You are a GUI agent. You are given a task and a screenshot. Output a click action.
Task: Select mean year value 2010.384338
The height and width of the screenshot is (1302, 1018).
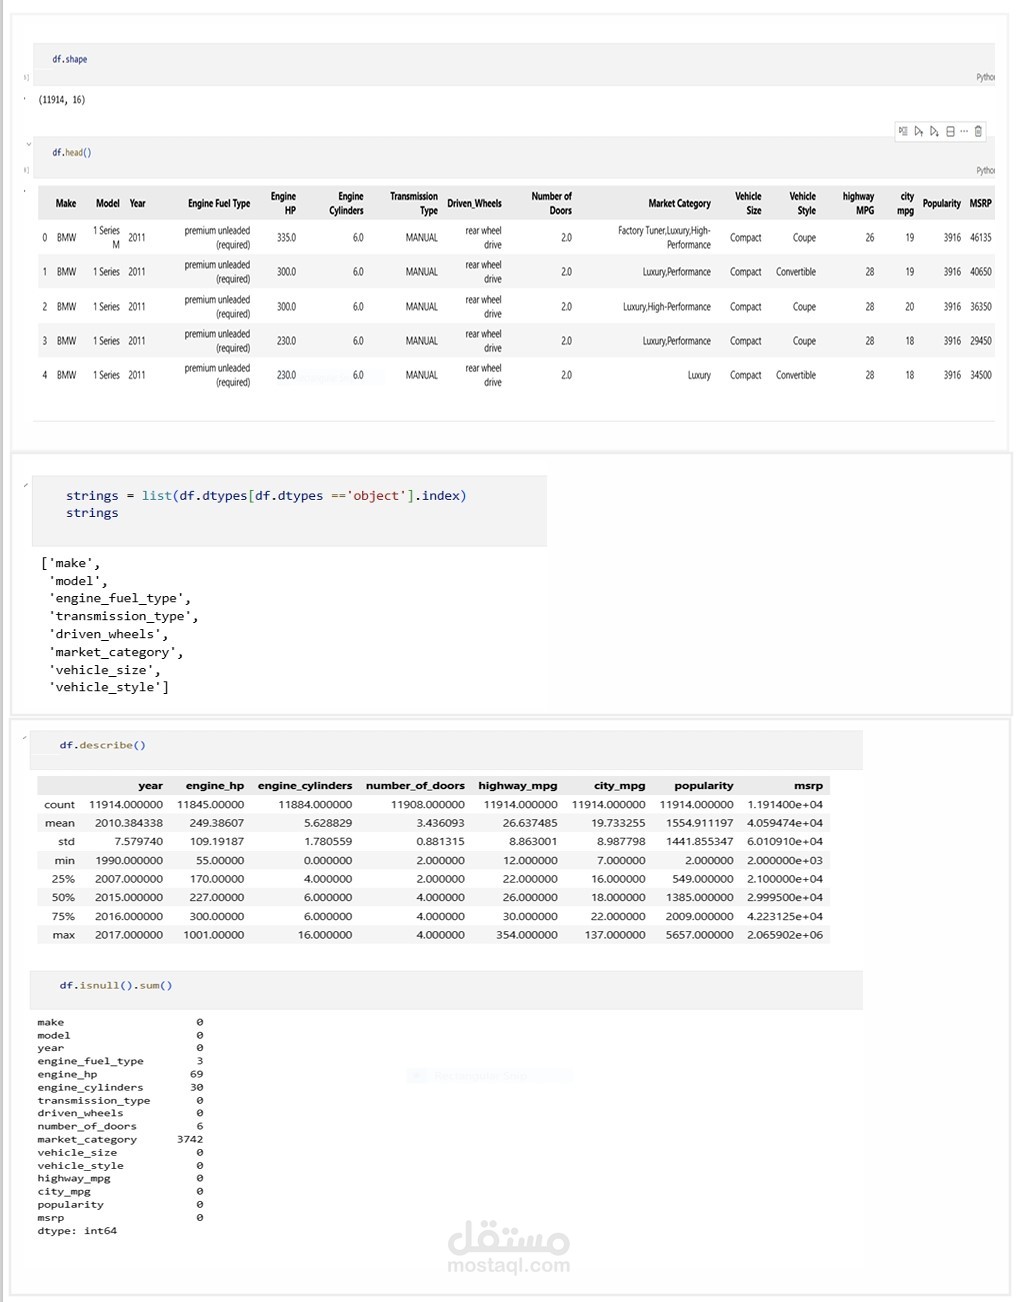pyautogui.click(x=129, y=823)
